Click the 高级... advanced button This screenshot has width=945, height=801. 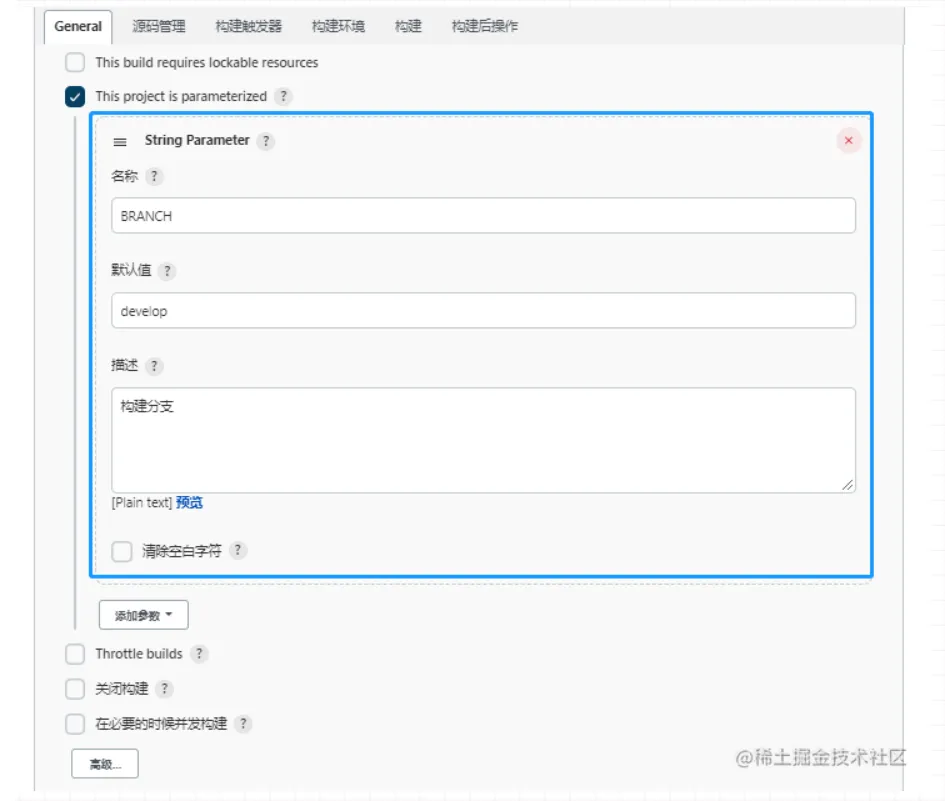point(105,764)
